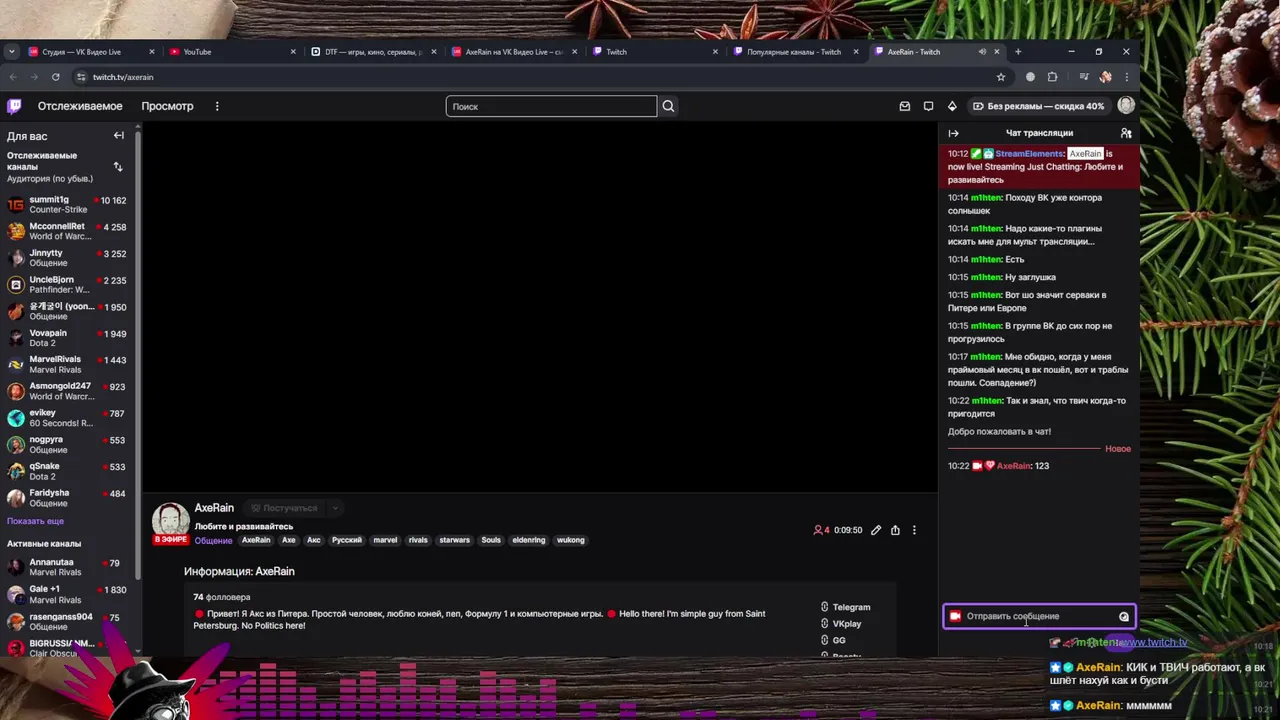The image size is (1280, 720).
Task: Click the bits crown icon in top bar
Action: [x=952, y=106]
